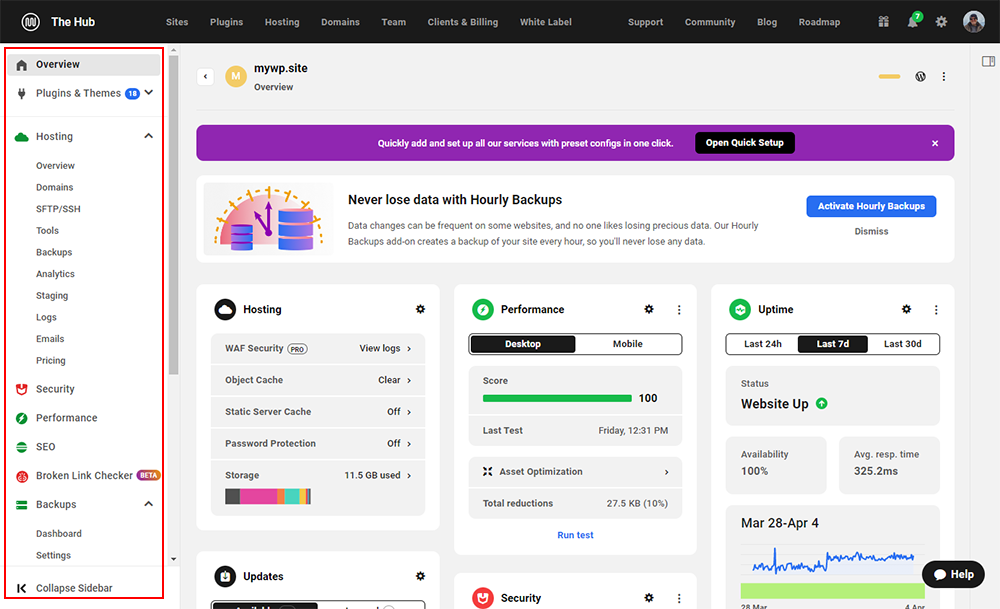The width and height of the screenshot is (1000, 609).
Task: Open Uptime widget three-dot menu
Action: [x=936, y=310]
